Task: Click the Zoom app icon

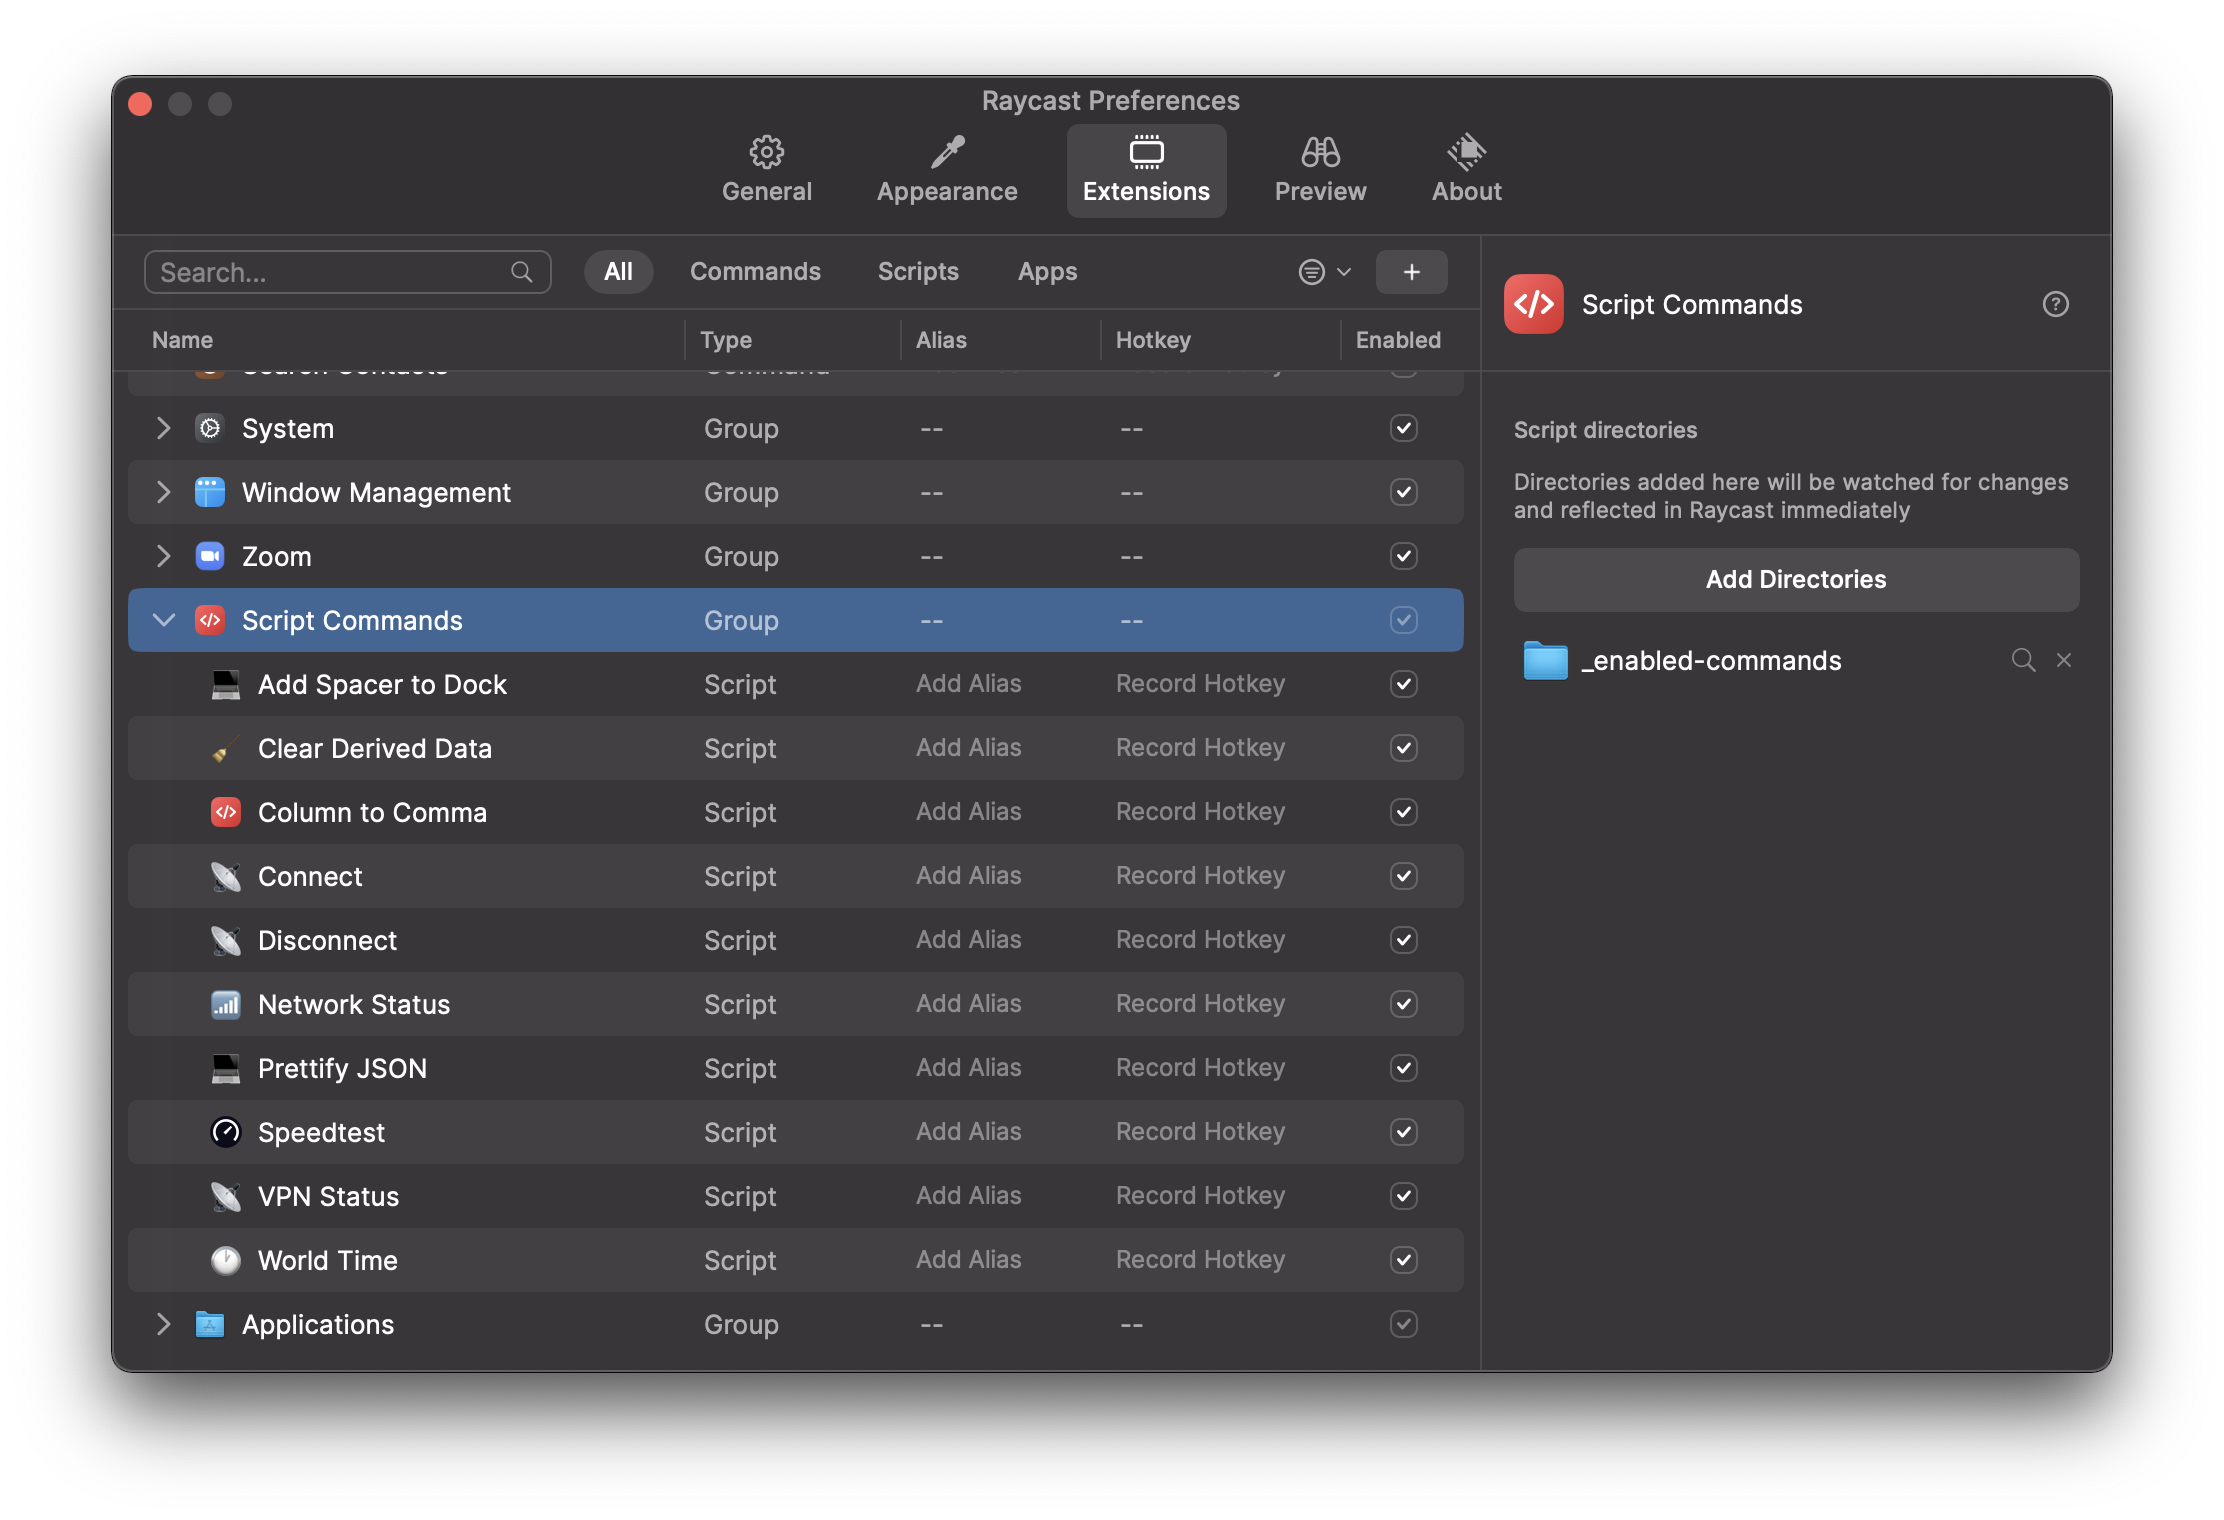Action: coord(210,556)
